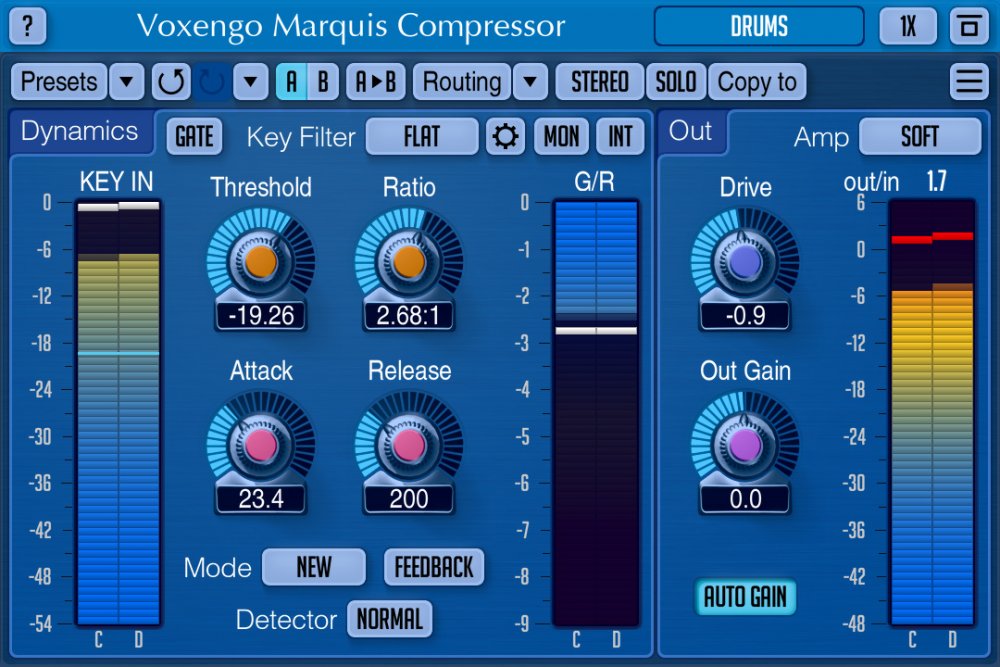
Task: Open the DRUMS instance name selector
Action: pyautogui.click(x=759, y=26)
